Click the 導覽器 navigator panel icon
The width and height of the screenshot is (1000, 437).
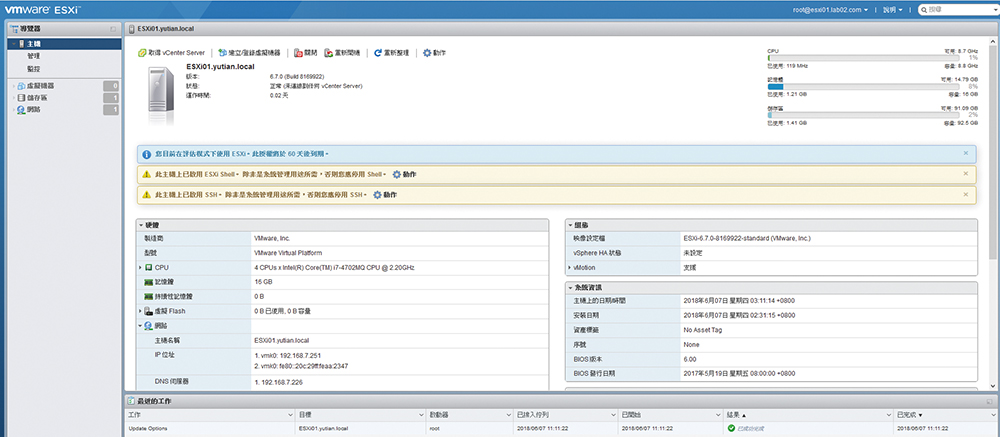click(x=15, y=29)
